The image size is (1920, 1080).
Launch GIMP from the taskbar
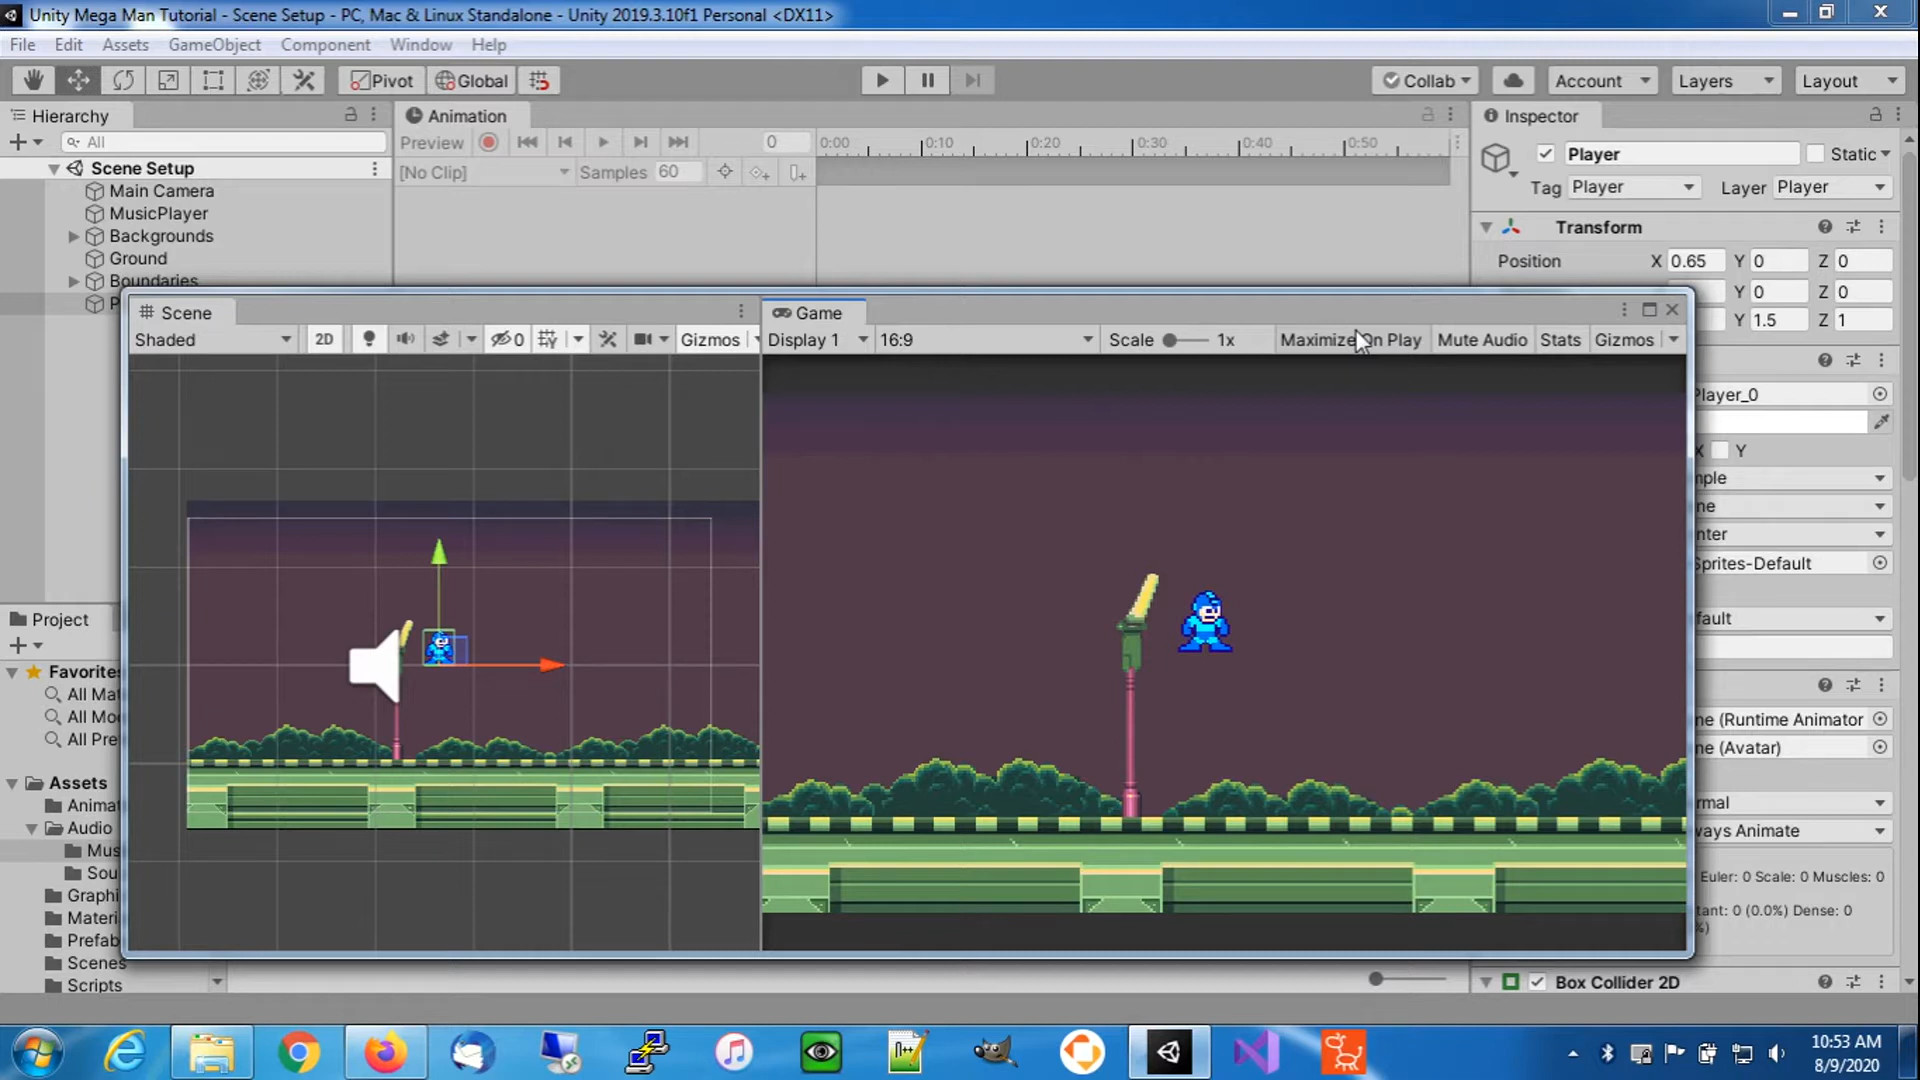pos(995,1052)
